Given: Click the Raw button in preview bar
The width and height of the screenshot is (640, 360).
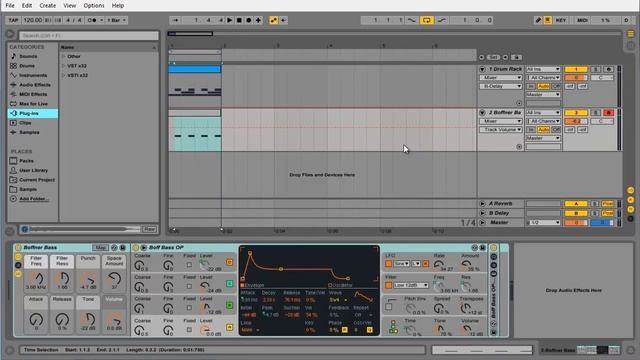Looking at the screenshot, I should point(149,229).
